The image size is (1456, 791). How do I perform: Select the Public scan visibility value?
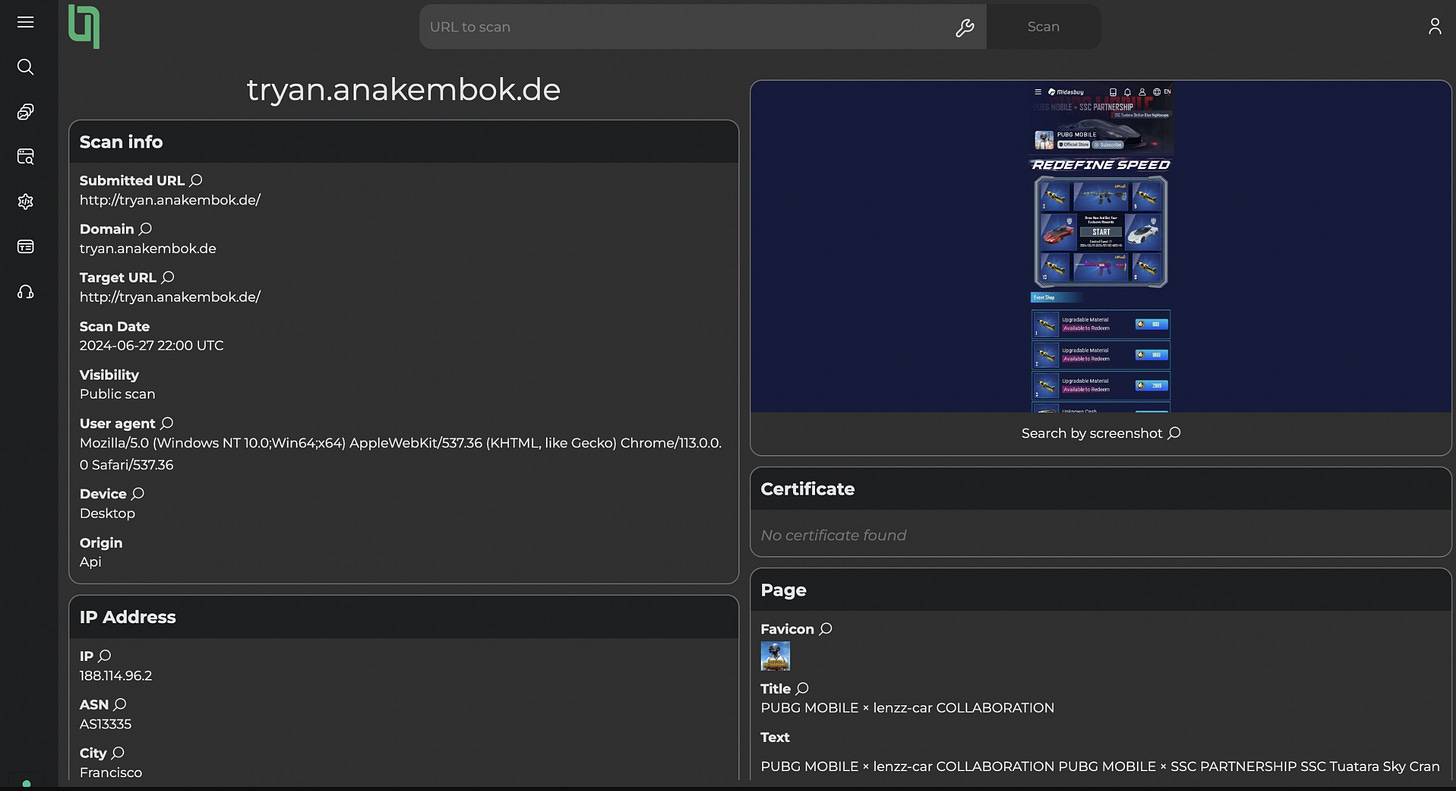[x=117, y=394]
